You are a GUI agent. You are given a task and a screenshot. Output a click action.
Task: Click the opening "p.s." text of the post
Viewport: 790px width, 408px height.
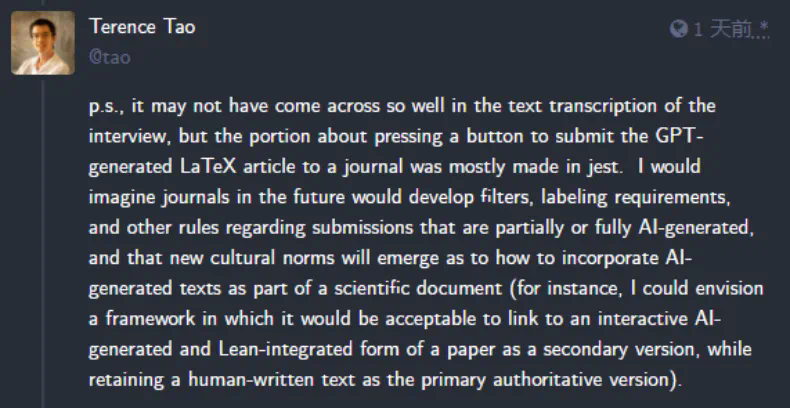[105, 106]
